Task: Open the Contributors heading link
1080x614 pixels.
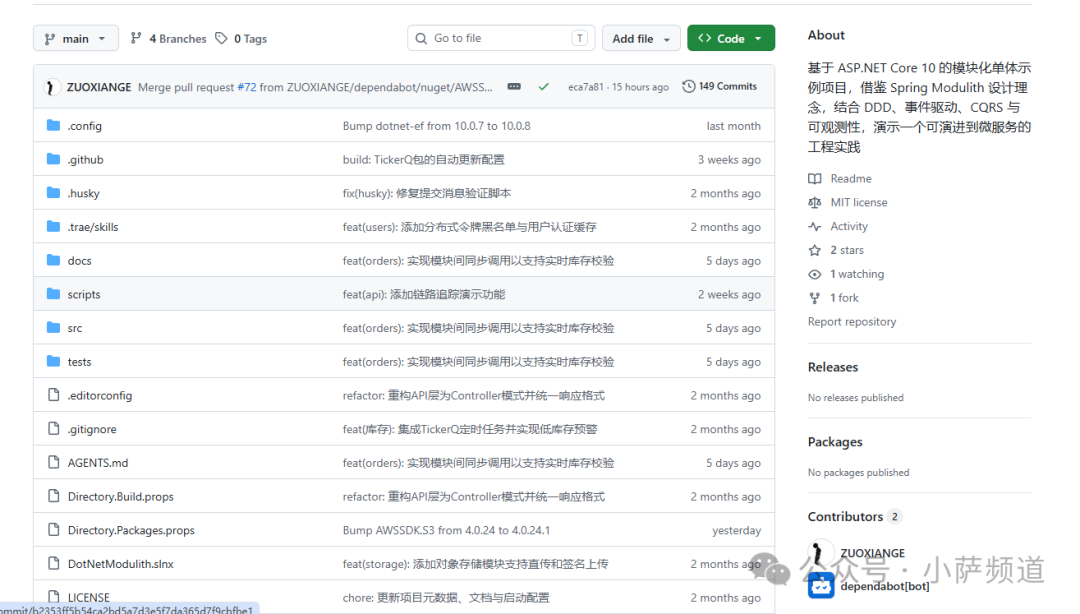Action: coord(845,517)
